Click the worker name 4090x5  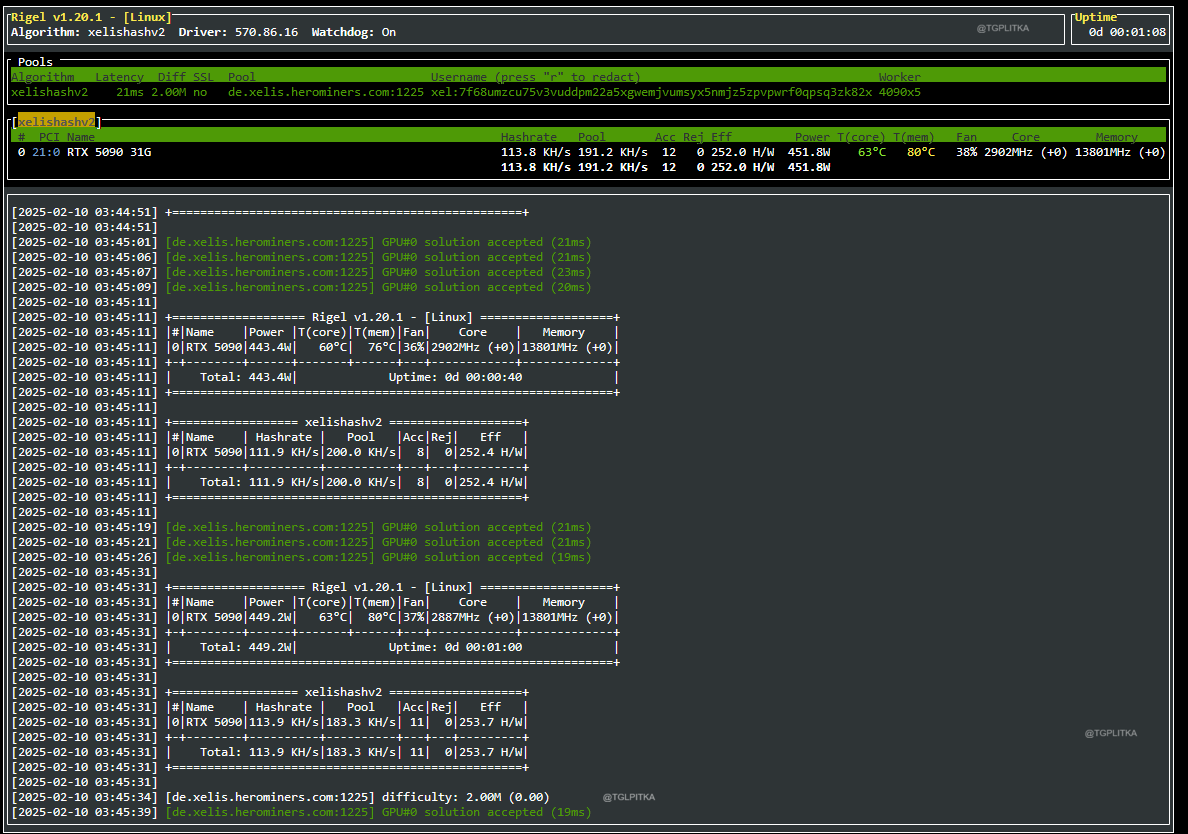click(899, 92)
